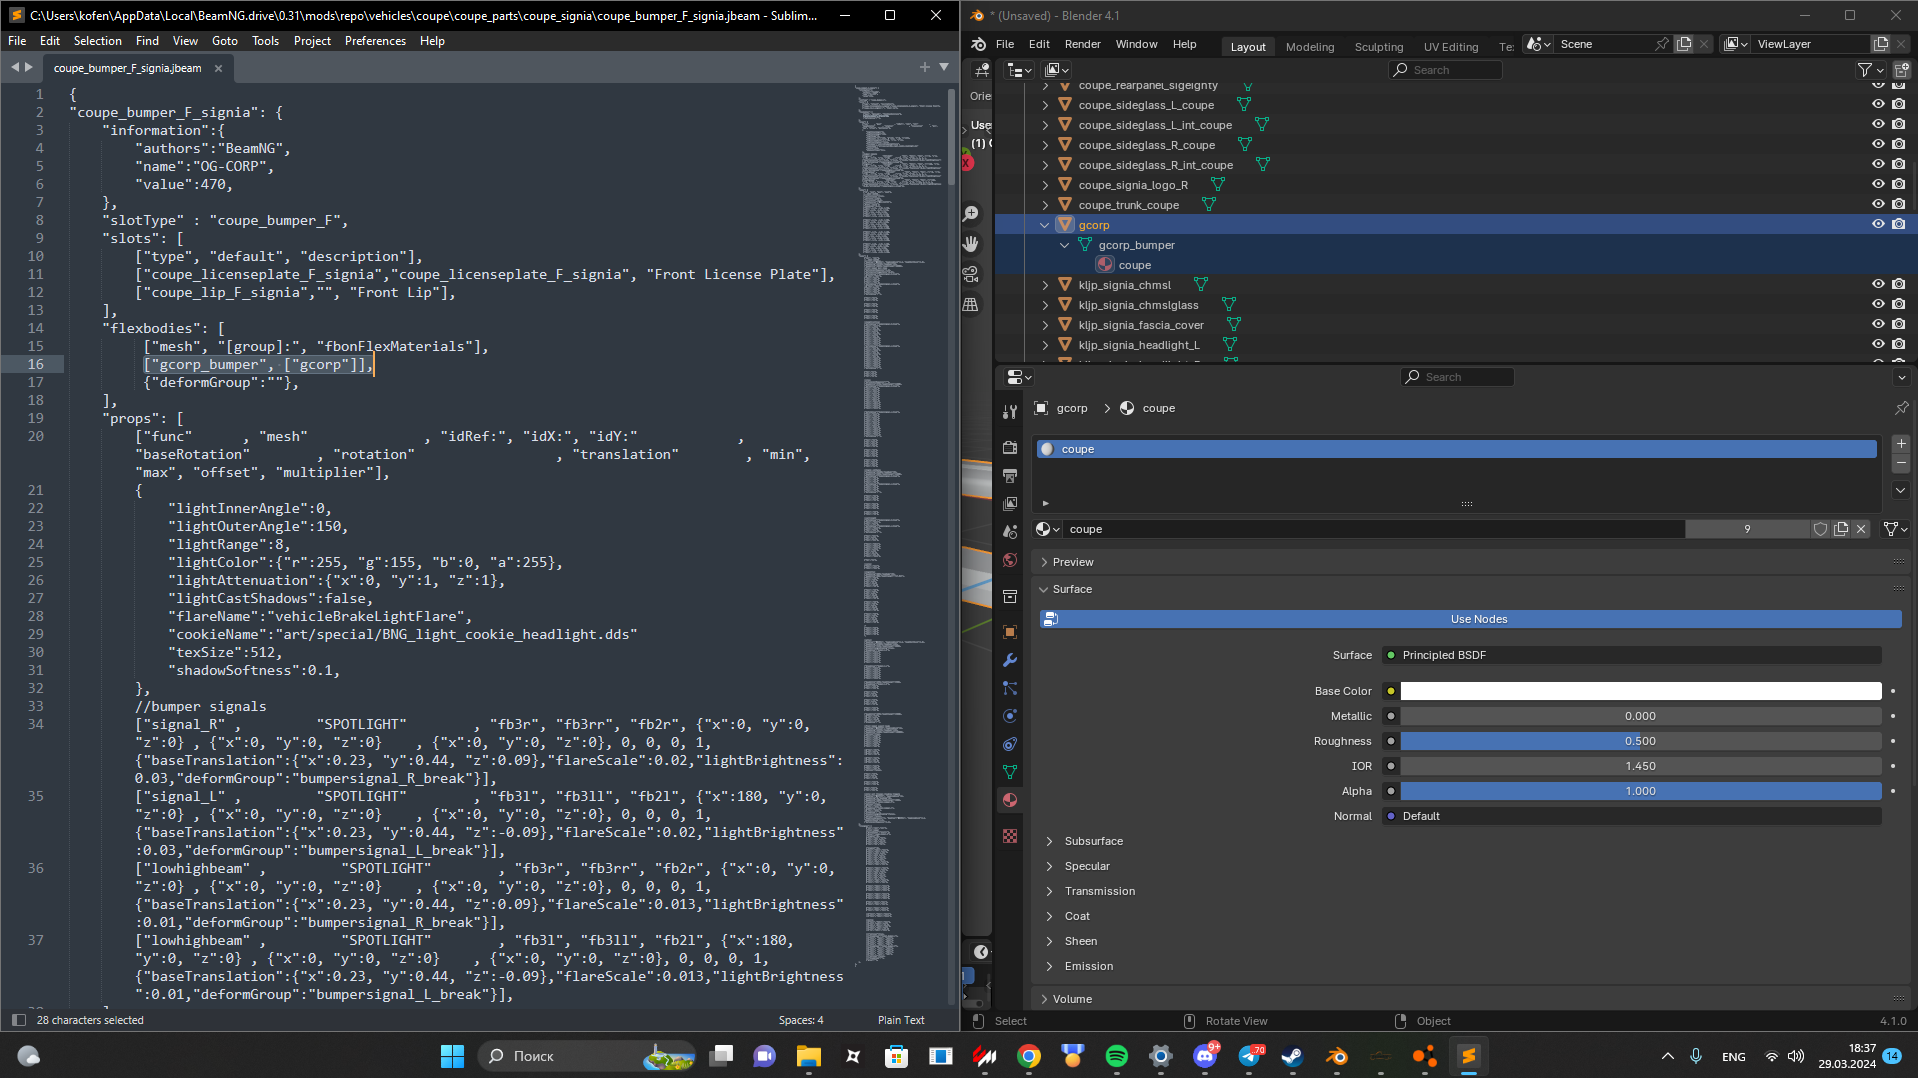Duplicate the coupe material with new material icon
1918x1078 pixels.
click(1841, 529)
